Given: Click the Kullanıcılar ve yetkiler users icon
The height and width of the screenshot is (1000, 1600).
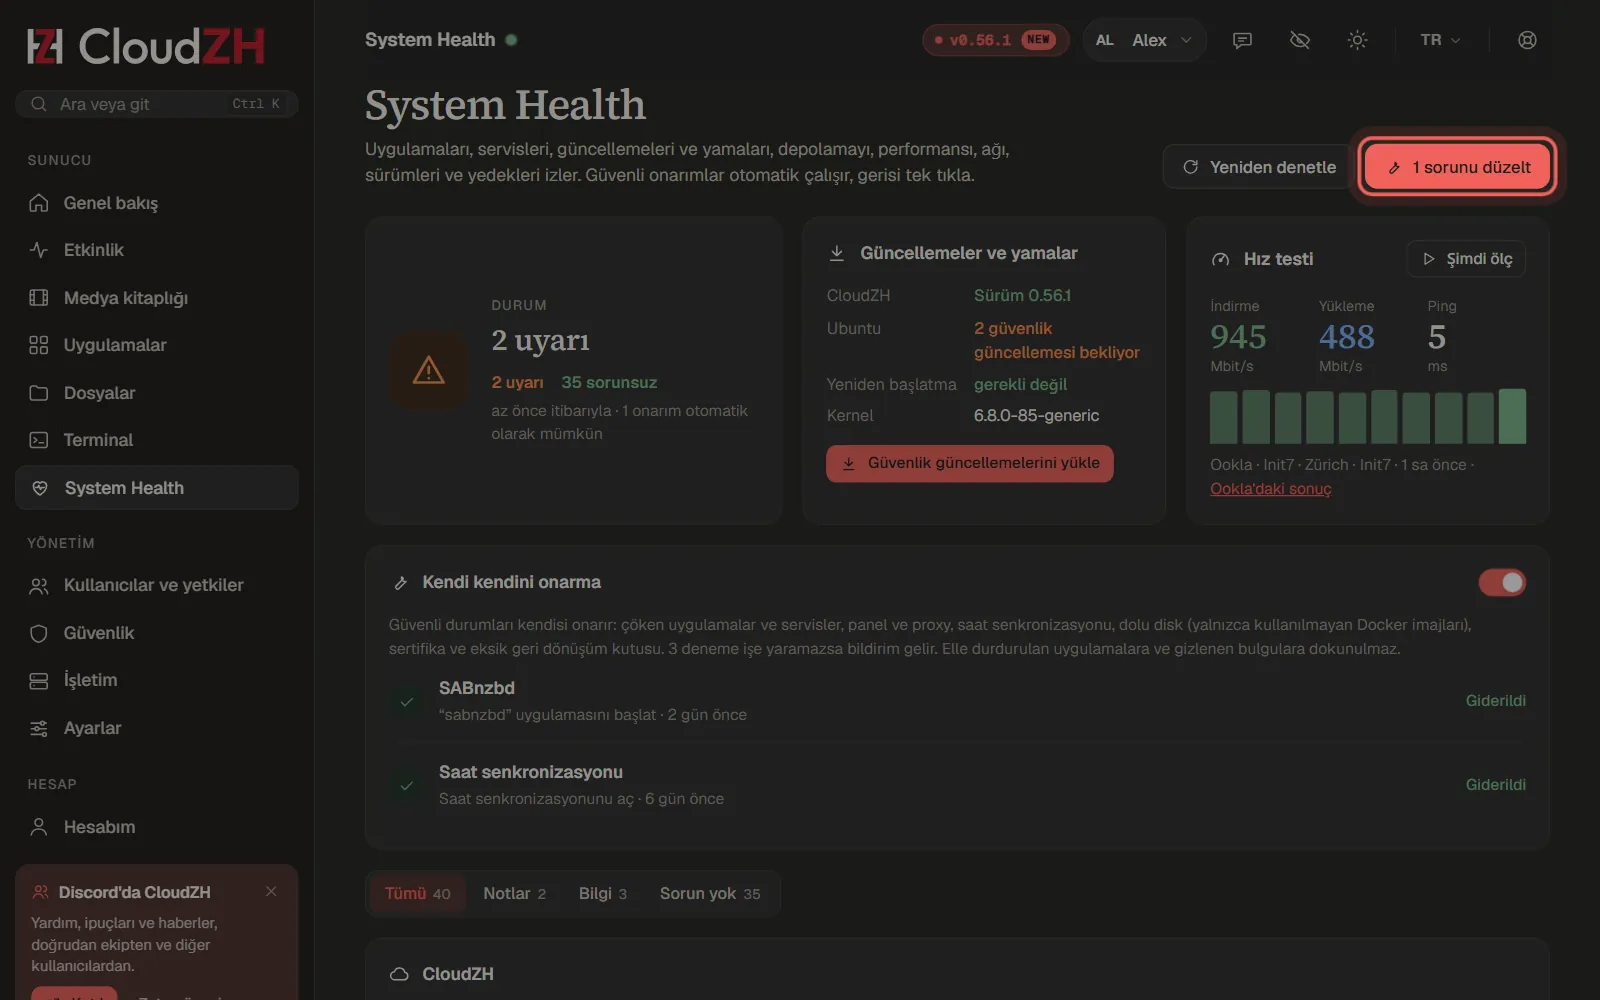Looking at the screenshot, I should 39,586.
